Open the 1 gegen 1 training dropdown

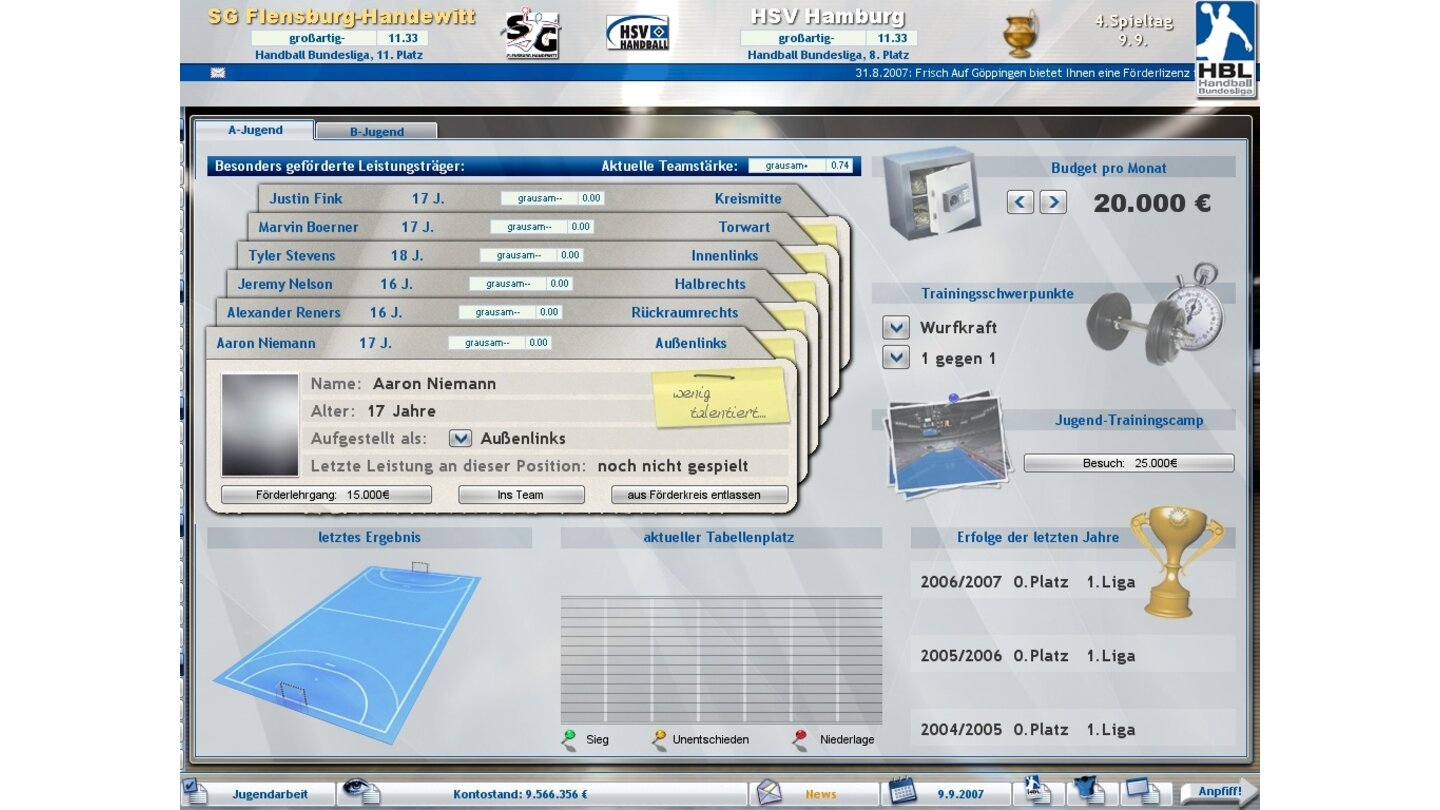(x=896, y=358)
